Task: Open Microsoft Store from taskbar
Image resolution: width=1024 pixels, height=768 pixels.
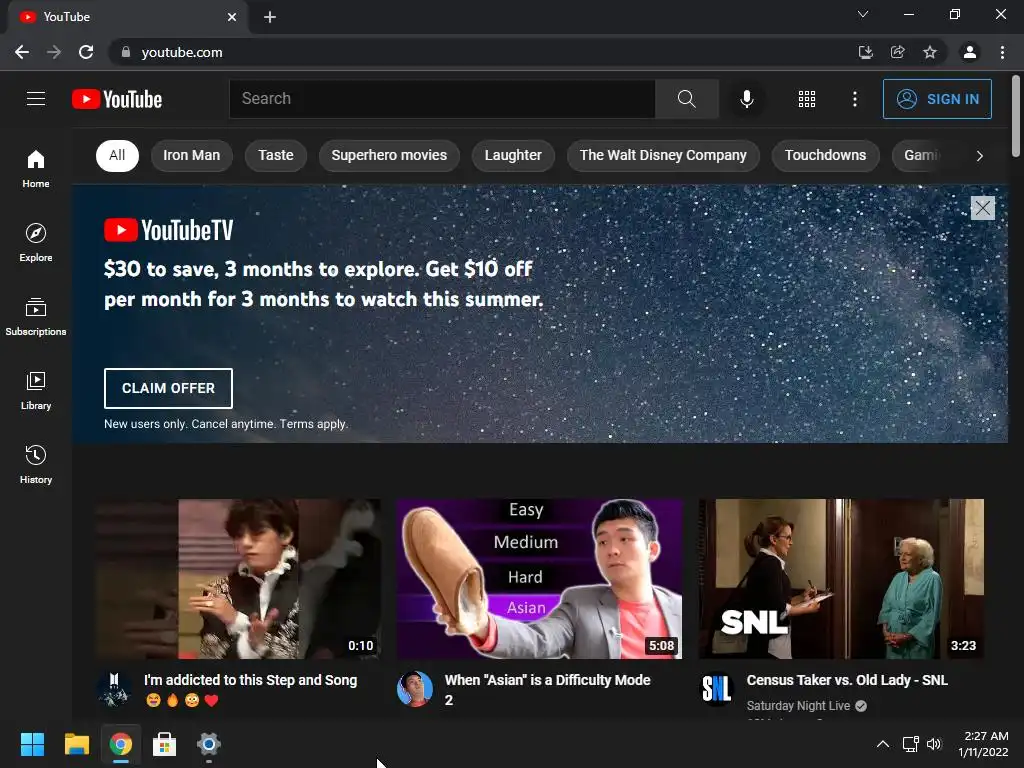Action: (x=165, y=744)
